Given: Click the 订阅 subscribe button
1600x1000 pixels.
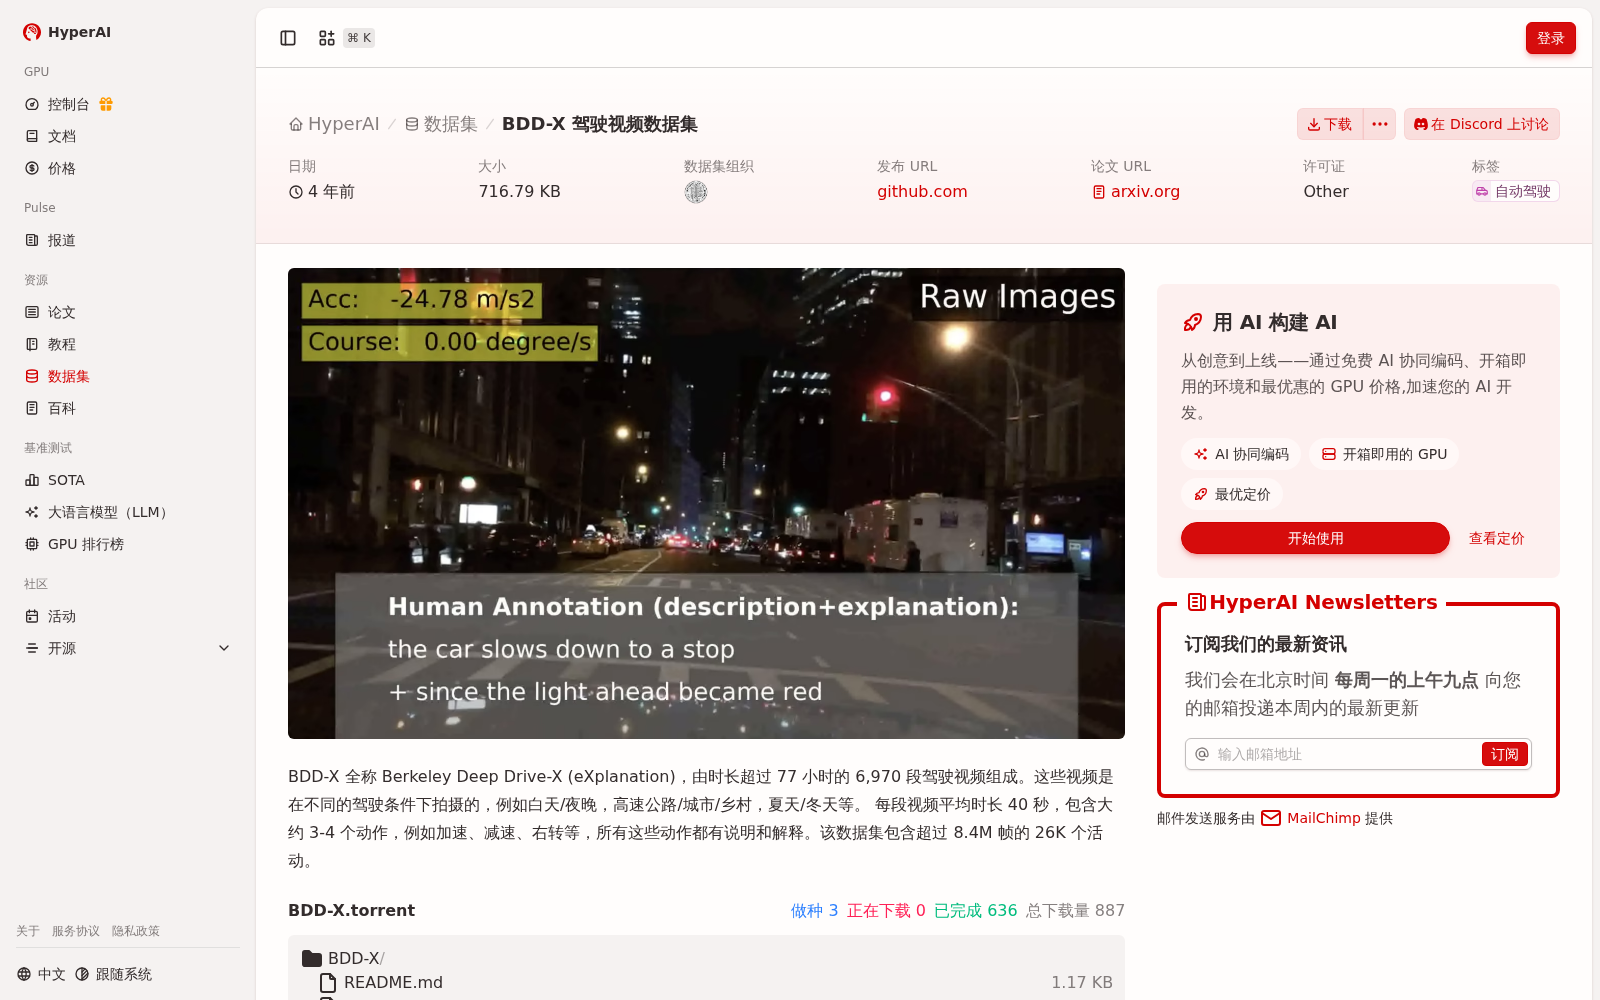Looking at the screenshot, I should [1504, 754].
